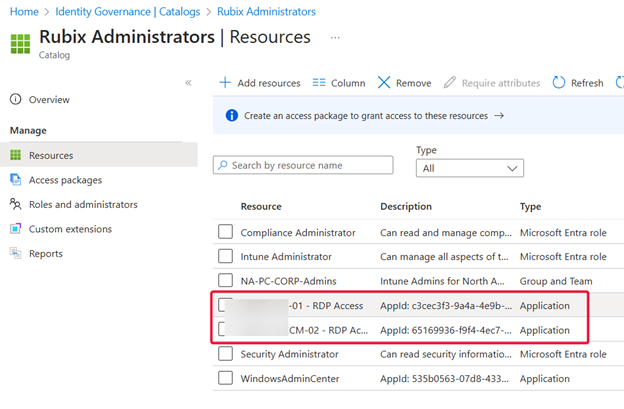Click the Refresh button label
The height and width of the screenshot is (409, 624).
tap(587, 83)
